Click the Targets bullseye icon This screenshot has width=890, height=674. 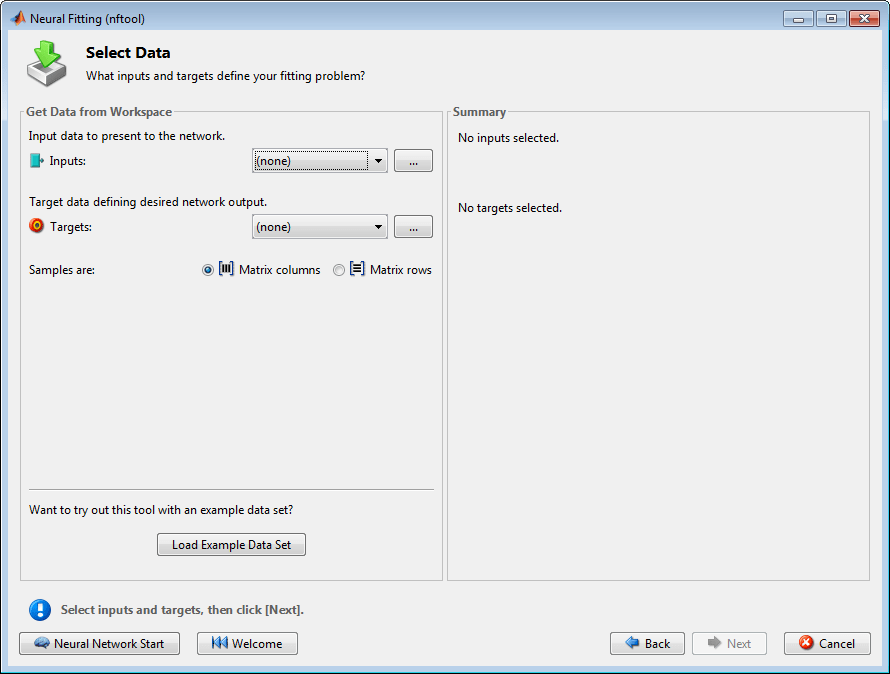pos(36,226)
